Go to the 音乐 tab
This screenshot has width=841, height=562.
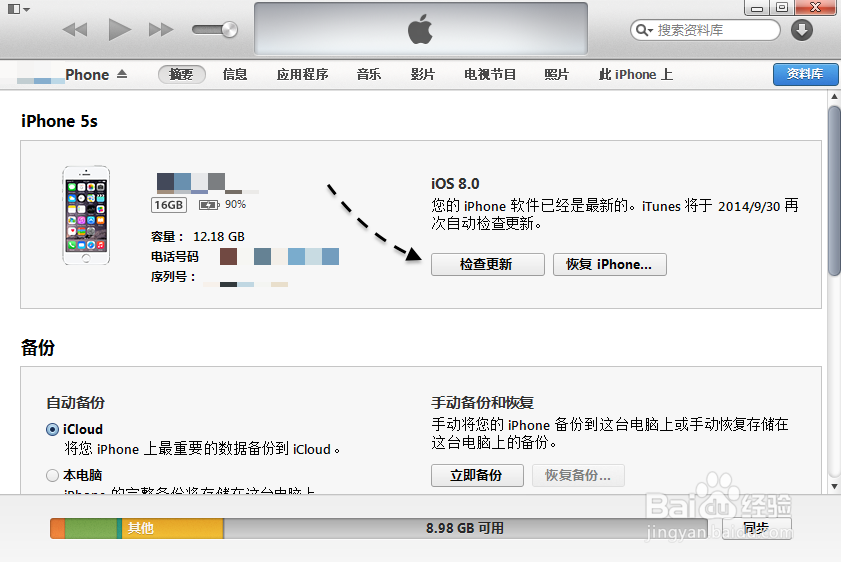(x=368, y=75)
